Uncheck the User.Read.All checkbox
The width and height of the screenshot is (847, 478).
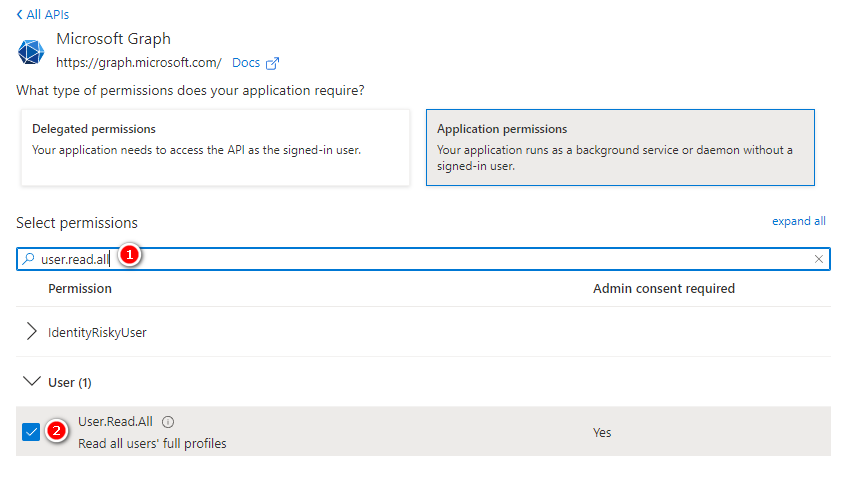[31, 432]
